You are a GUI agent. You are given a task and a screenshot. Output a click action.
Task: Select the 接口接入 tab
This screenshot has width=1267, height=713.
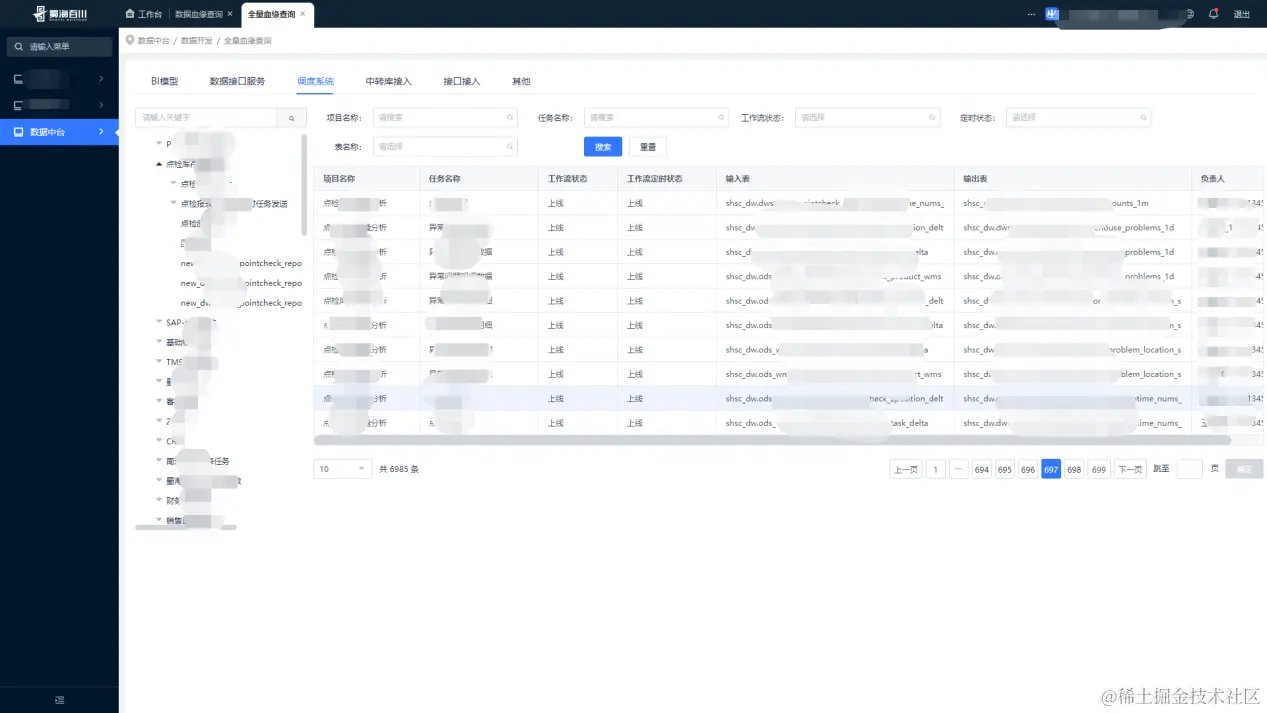(462, 81)
